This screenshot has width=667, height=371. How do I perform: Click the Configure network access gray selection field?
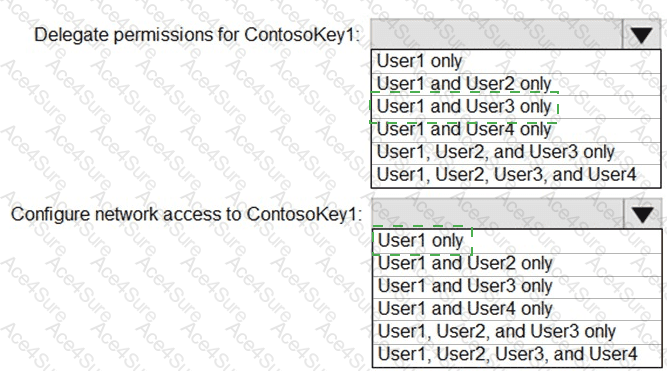497,214
